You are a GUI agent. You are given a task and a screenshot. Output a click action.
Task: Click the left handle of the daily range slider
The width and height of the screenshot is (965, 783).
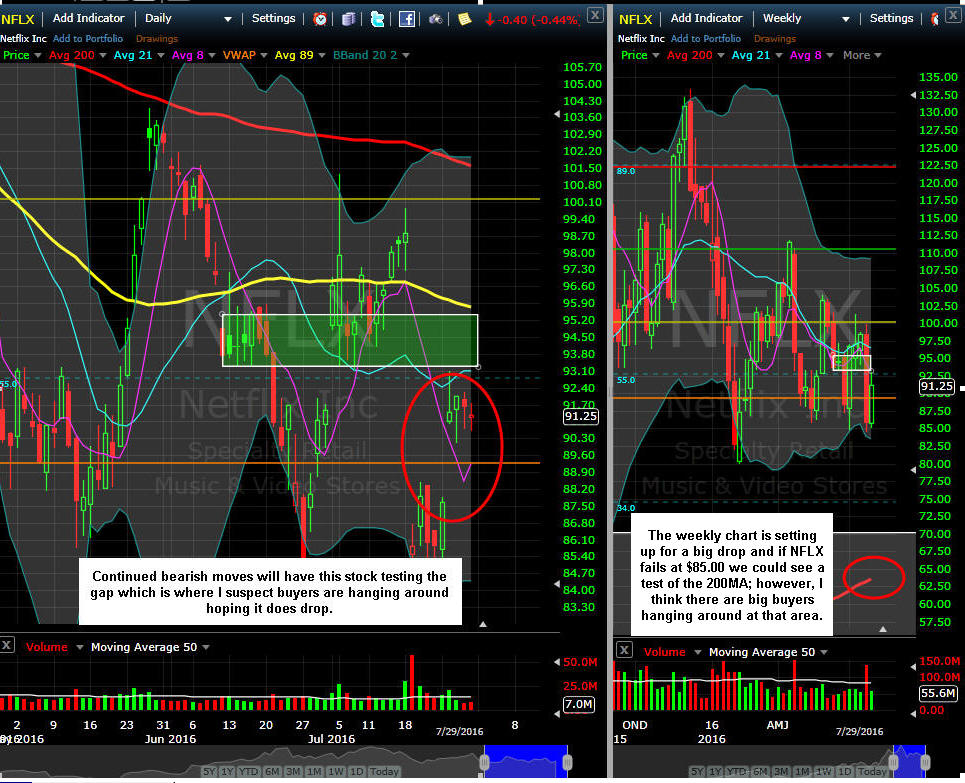coord(484,763)
